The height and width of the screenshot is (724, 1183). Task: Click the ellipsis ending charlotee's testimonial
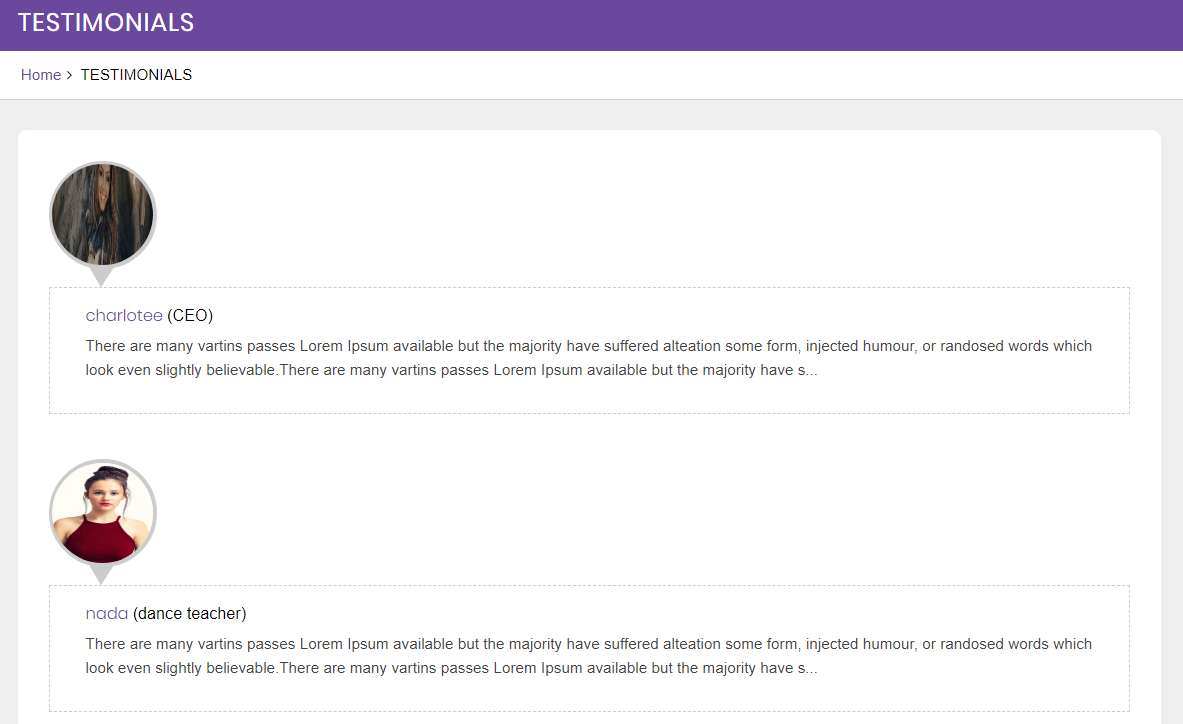(x=812, y=371)
